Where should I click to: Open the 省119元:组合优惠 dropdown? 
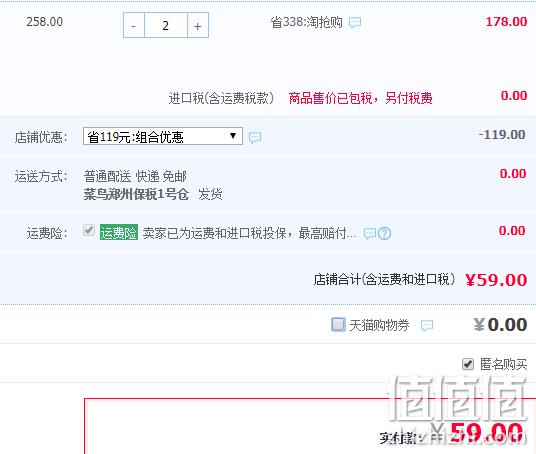pos(163,136)
